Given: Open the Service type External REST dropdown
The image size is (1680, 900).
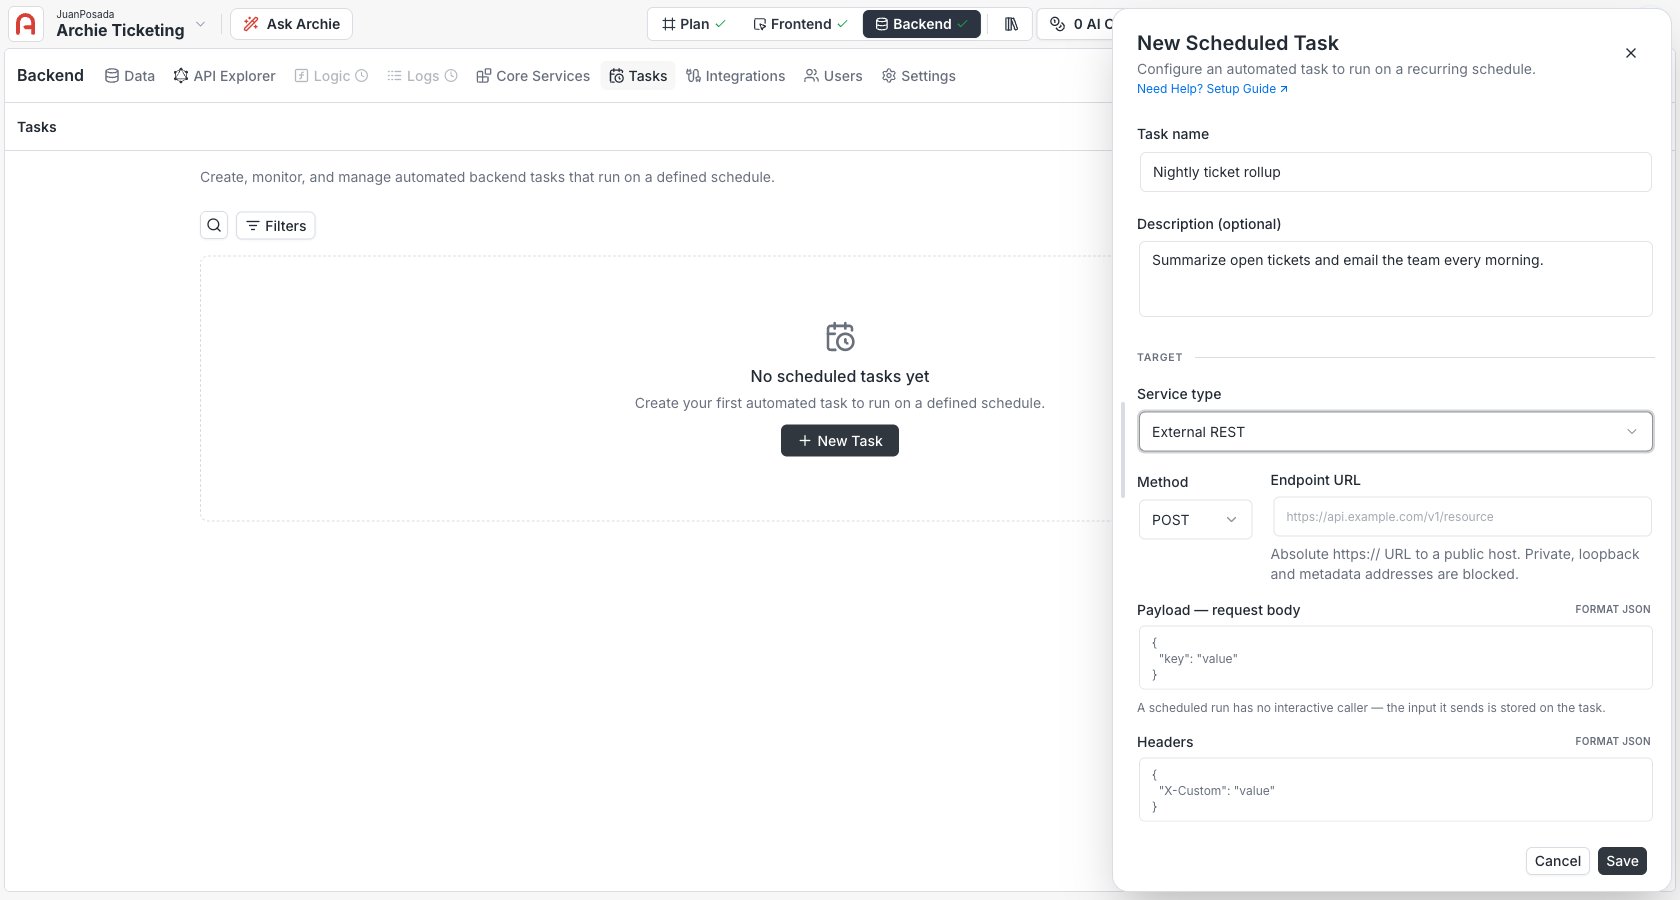Looking at the screenshot, I should pos(1395,432).
